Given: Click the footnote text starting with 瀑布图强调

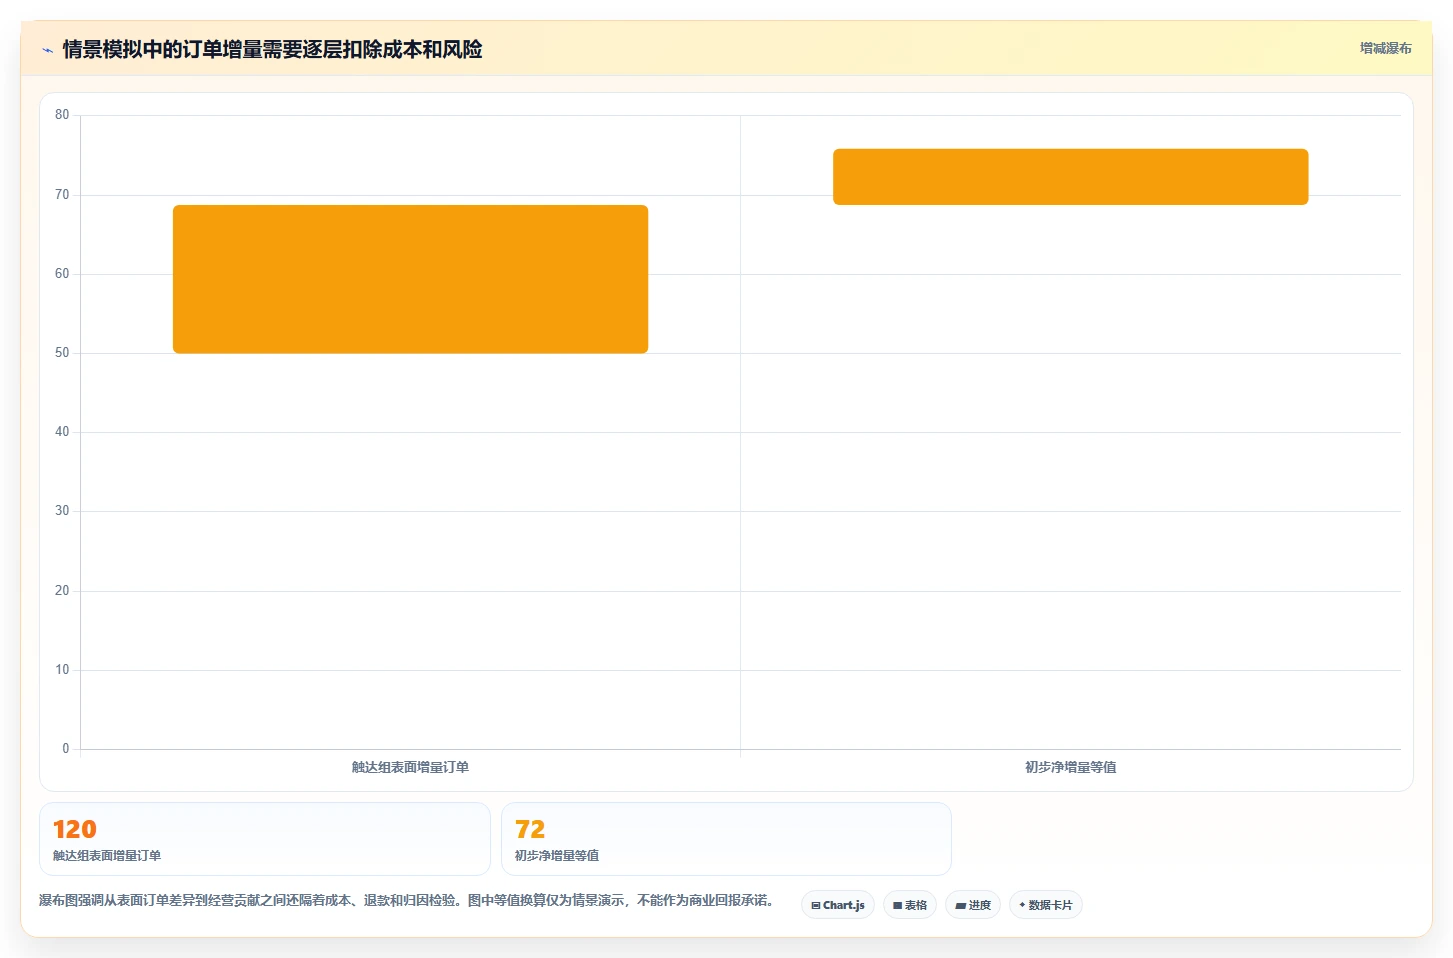Looking at the screenshot, I should click(x=408, y=900).
